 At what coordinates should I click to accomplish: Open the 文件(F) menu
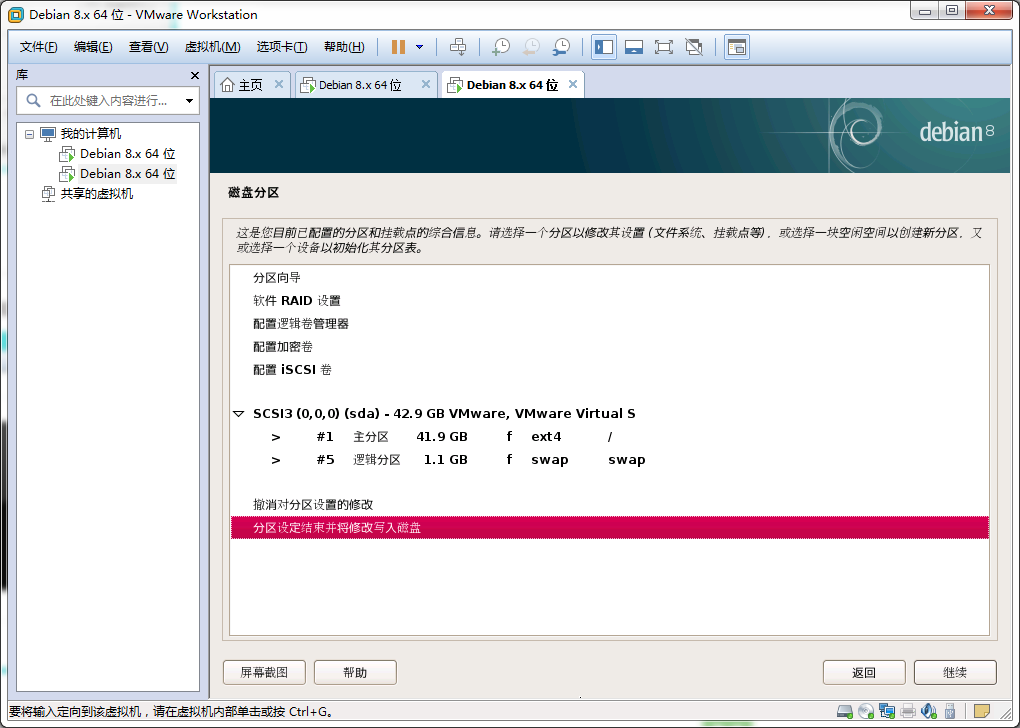click(38, 47)
